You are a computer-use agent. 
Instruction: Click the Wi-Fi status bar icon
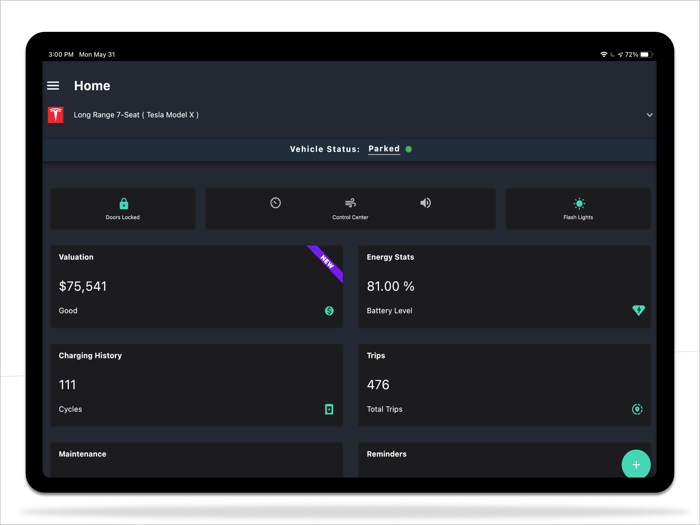(604, 54)
